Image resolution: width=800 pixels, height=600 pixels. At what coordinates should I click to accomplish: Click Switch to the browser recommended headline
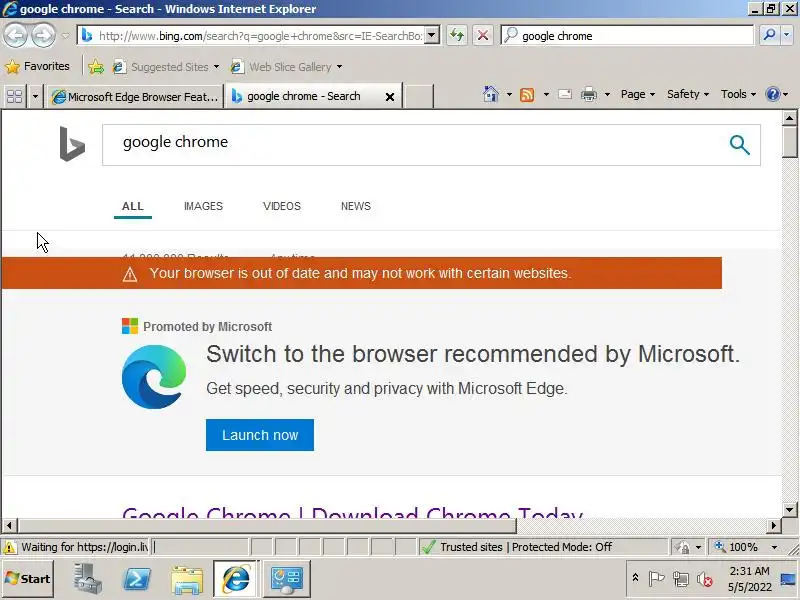point(472,354)
